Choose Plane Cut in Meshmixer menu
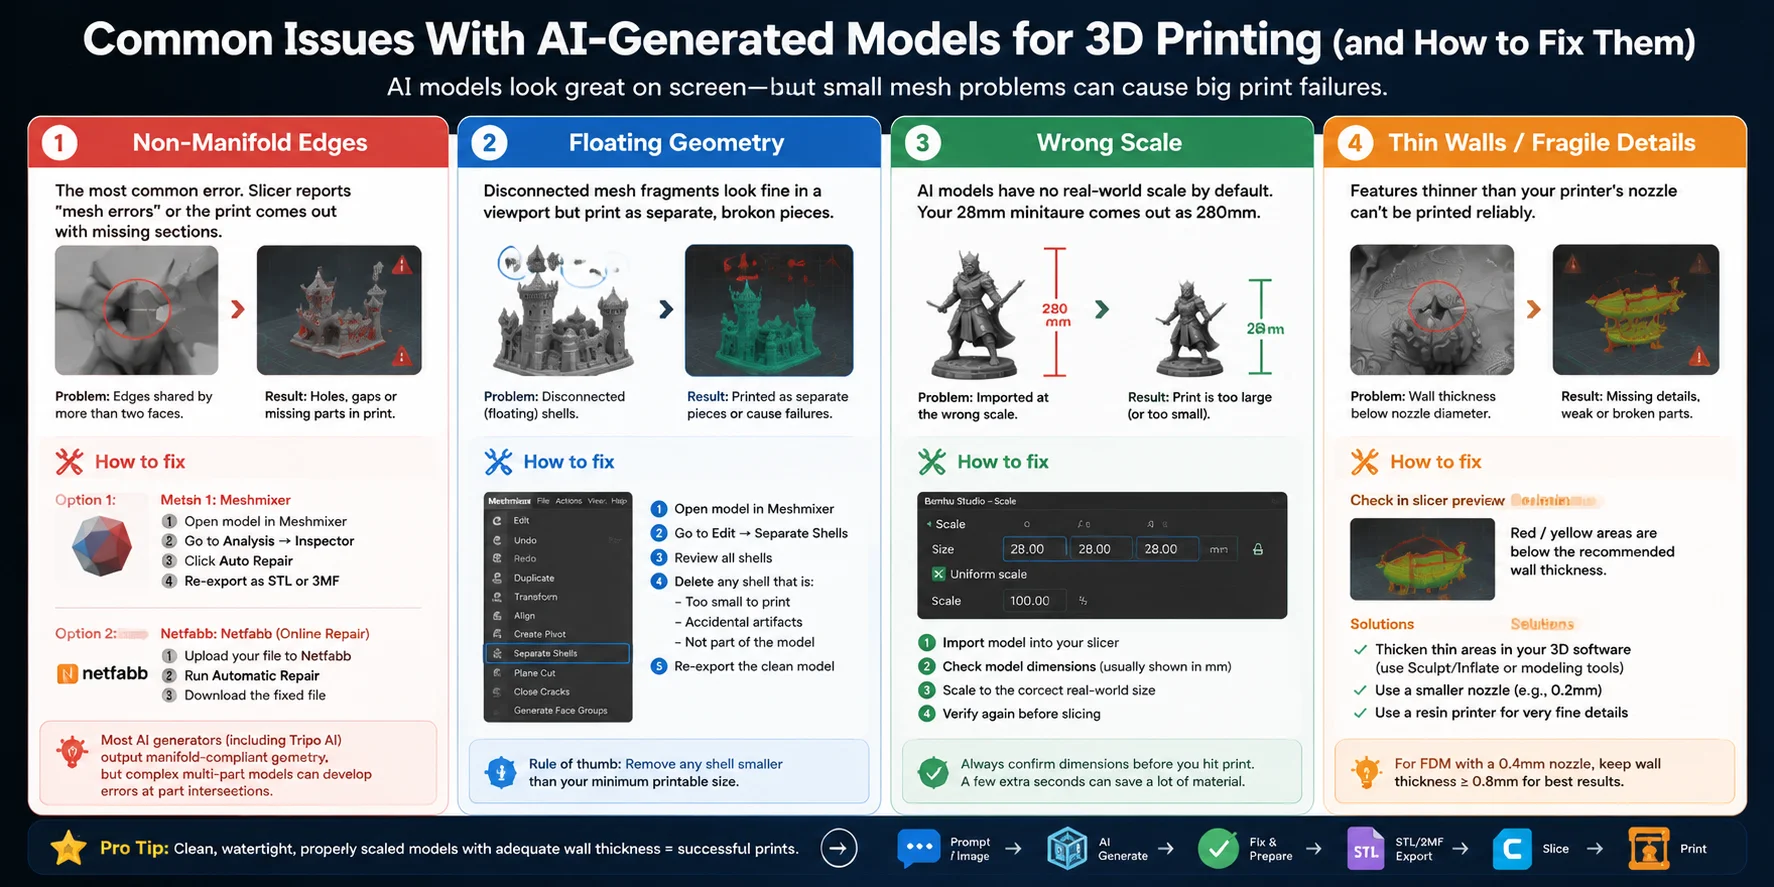 [557, 673]
